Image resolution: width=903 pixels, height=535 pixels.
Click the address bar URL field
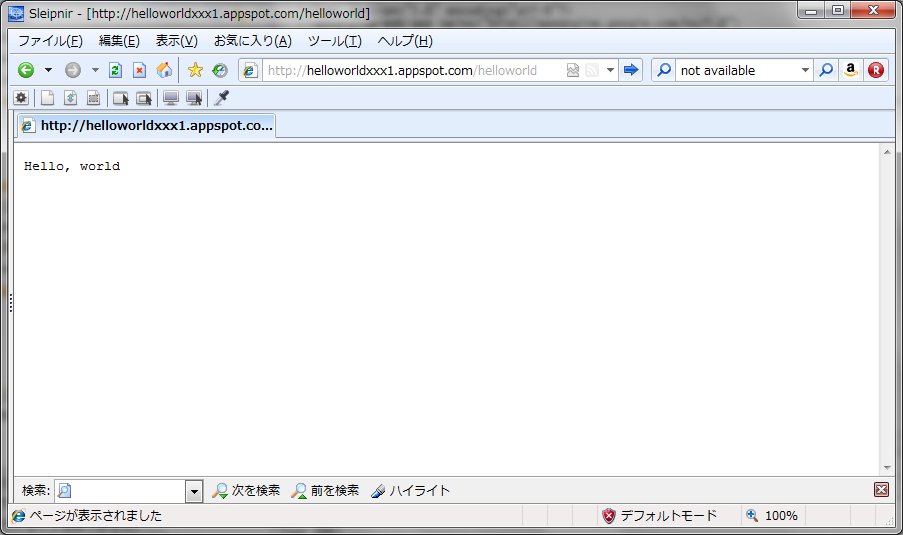(412, 70)
